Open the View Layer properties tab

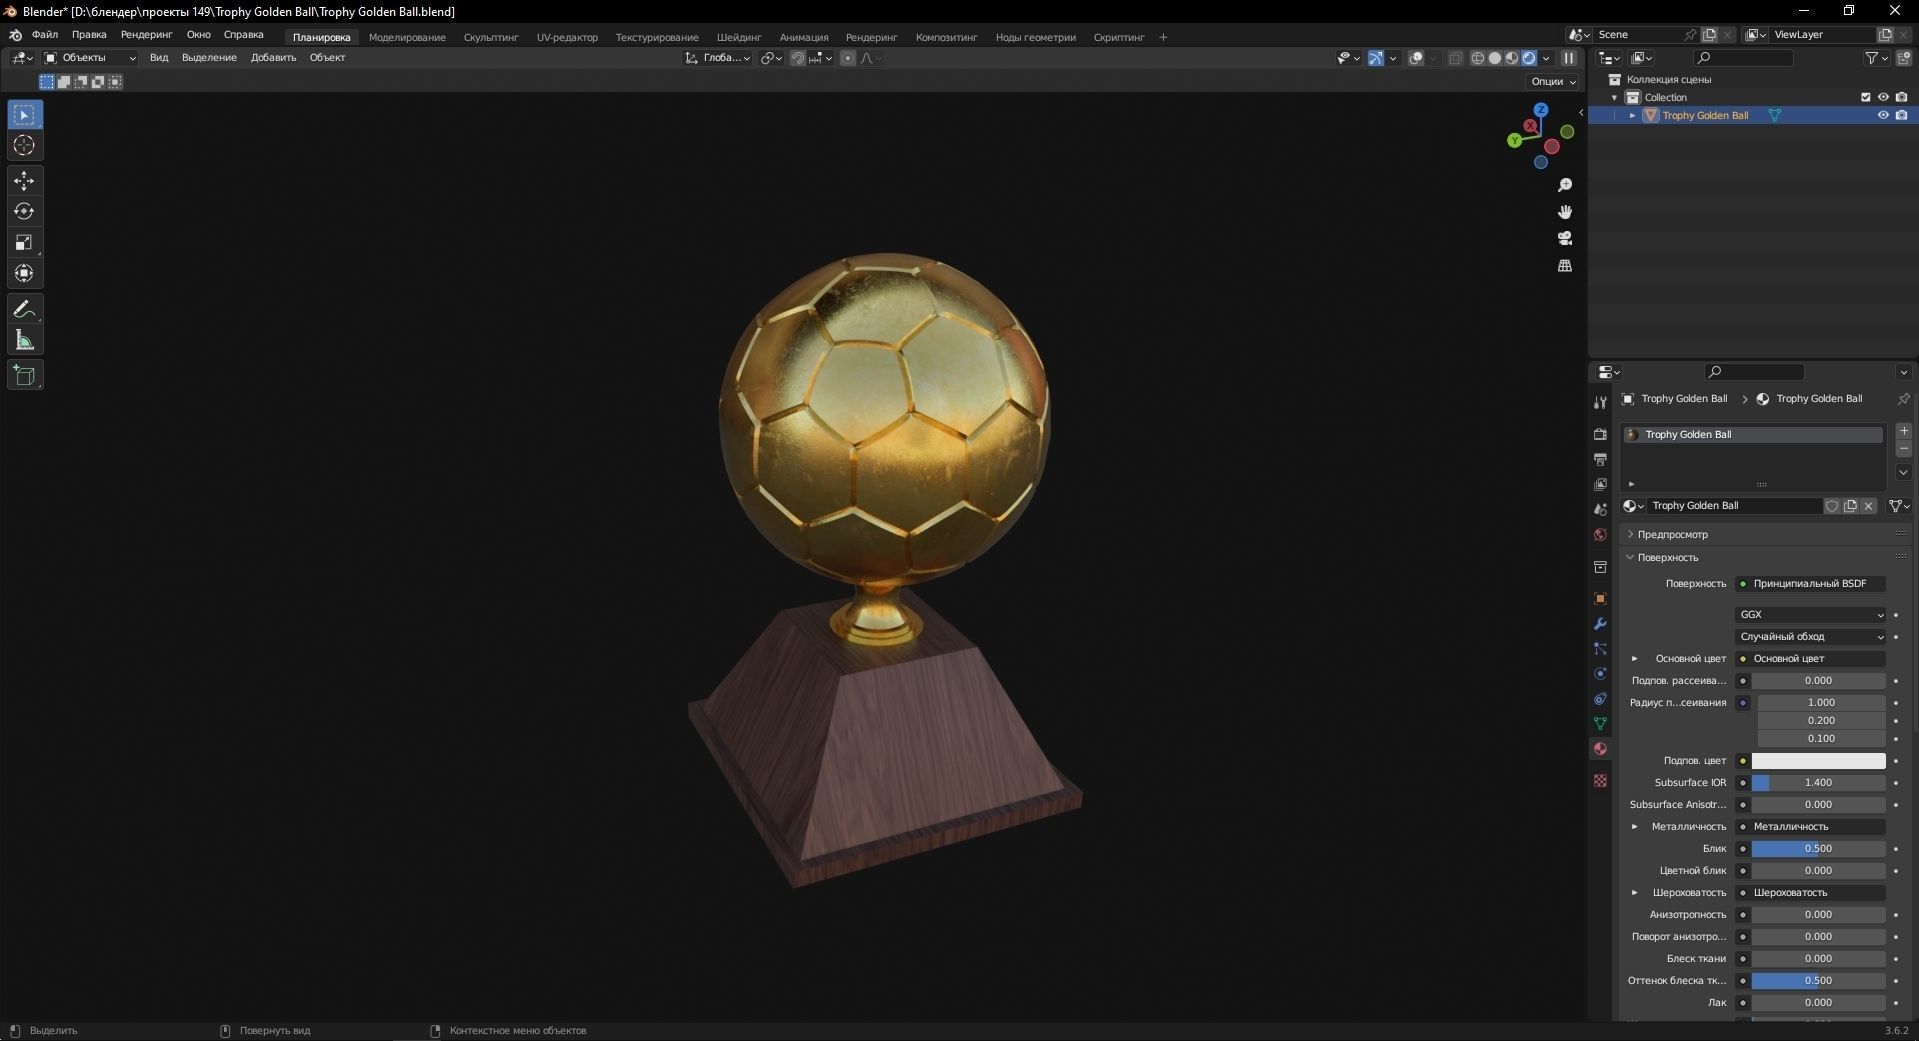[x=1600, y=484]
